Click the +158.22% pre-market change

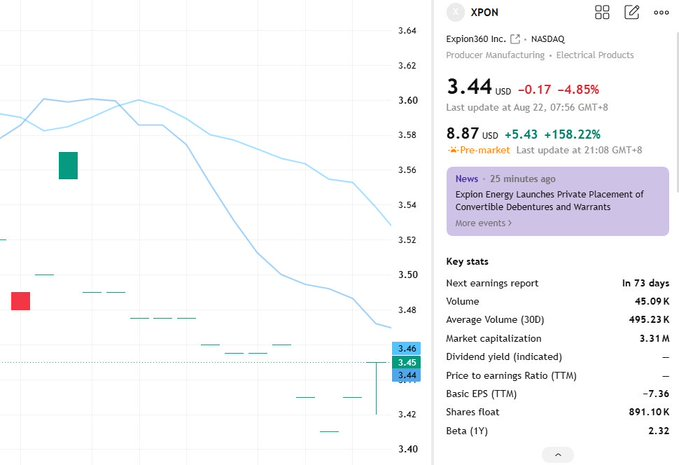572,135
